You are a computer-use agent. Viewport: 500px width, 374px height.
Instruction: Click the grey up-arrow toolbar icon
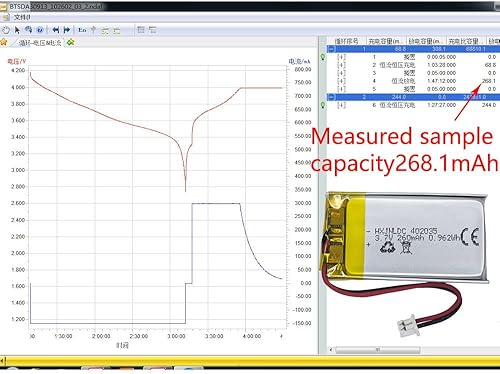pyautogui.click(x=93, y=30)
